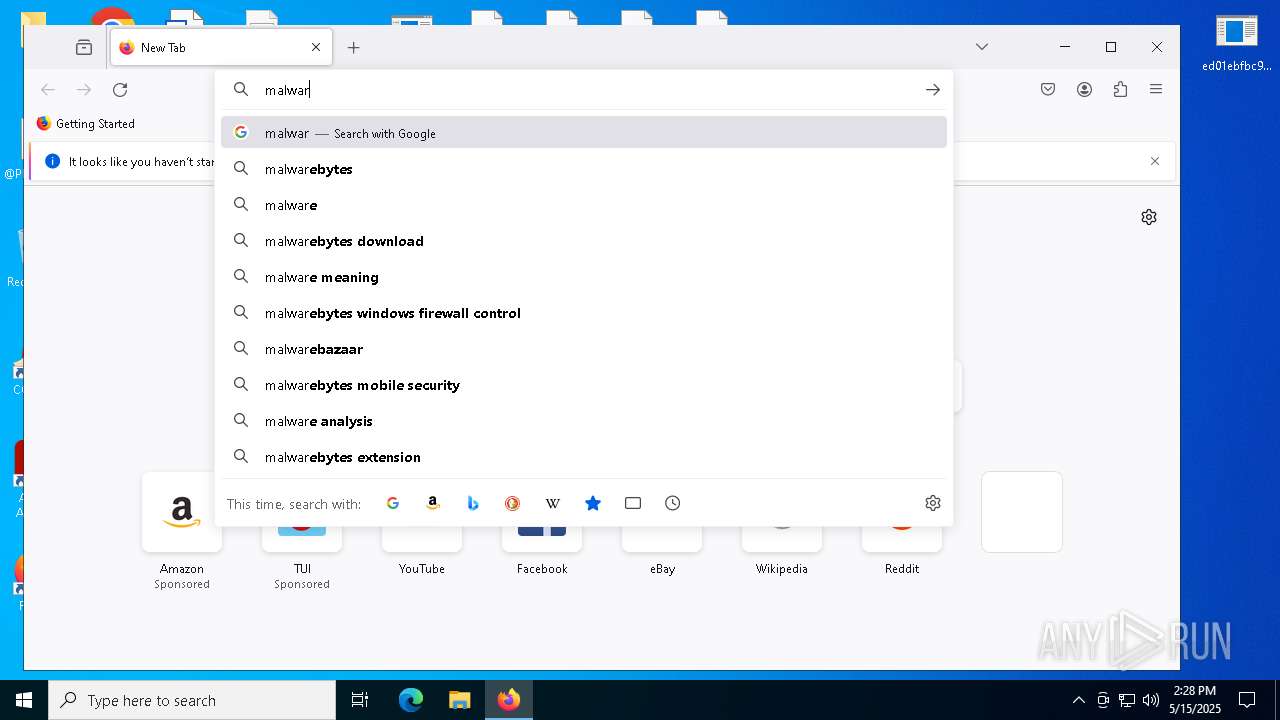
Task: Pick 'malwarebytes download' suggestion
Action: click(584, 241)
